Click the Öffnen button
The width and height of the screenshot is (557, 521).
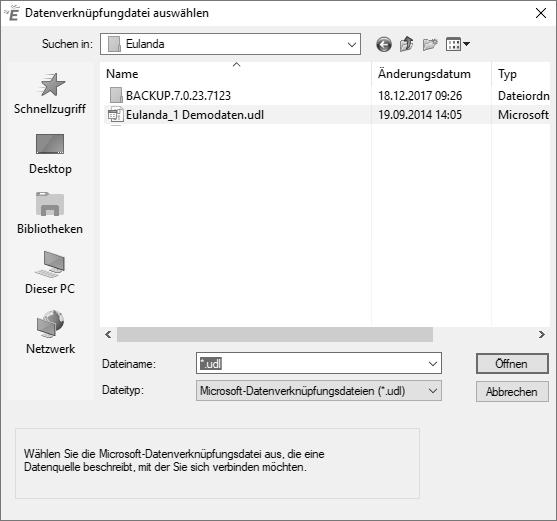(512, 364)
